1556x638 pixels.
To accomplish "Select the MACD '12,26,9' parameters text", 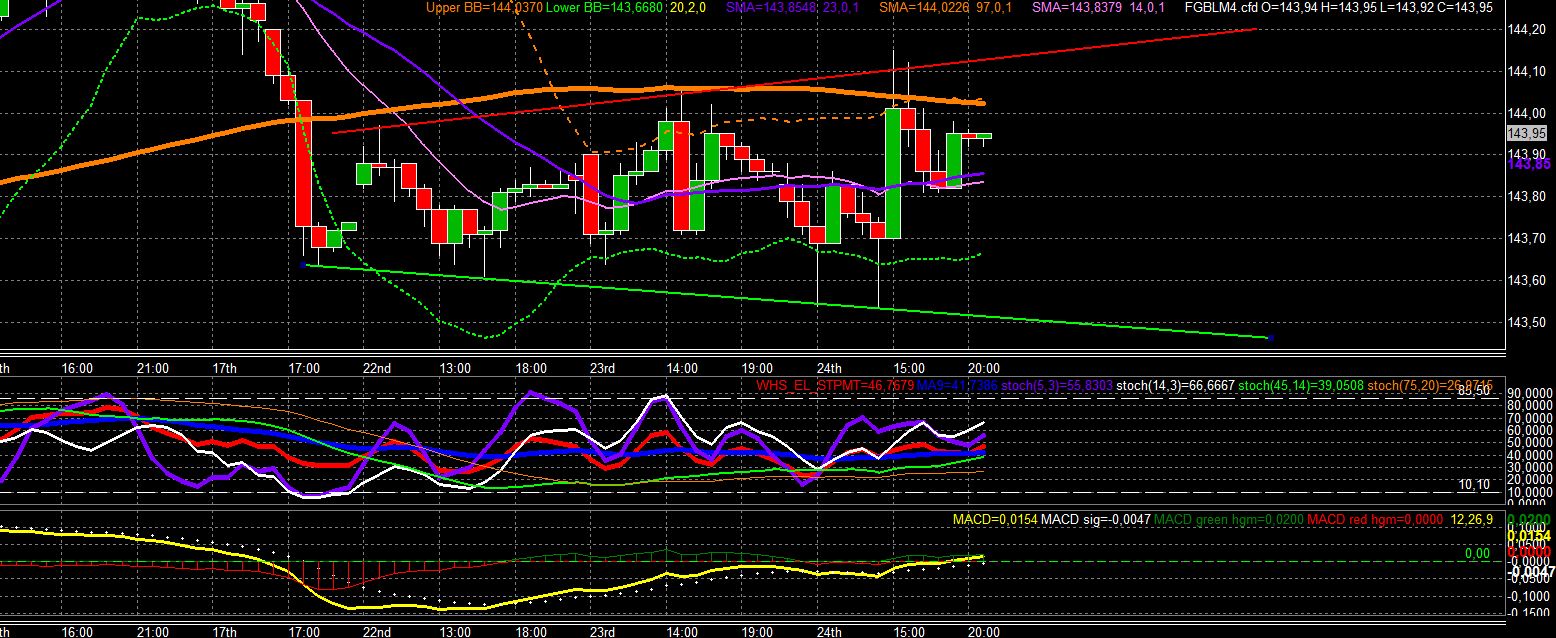I will coord(1472,520).
